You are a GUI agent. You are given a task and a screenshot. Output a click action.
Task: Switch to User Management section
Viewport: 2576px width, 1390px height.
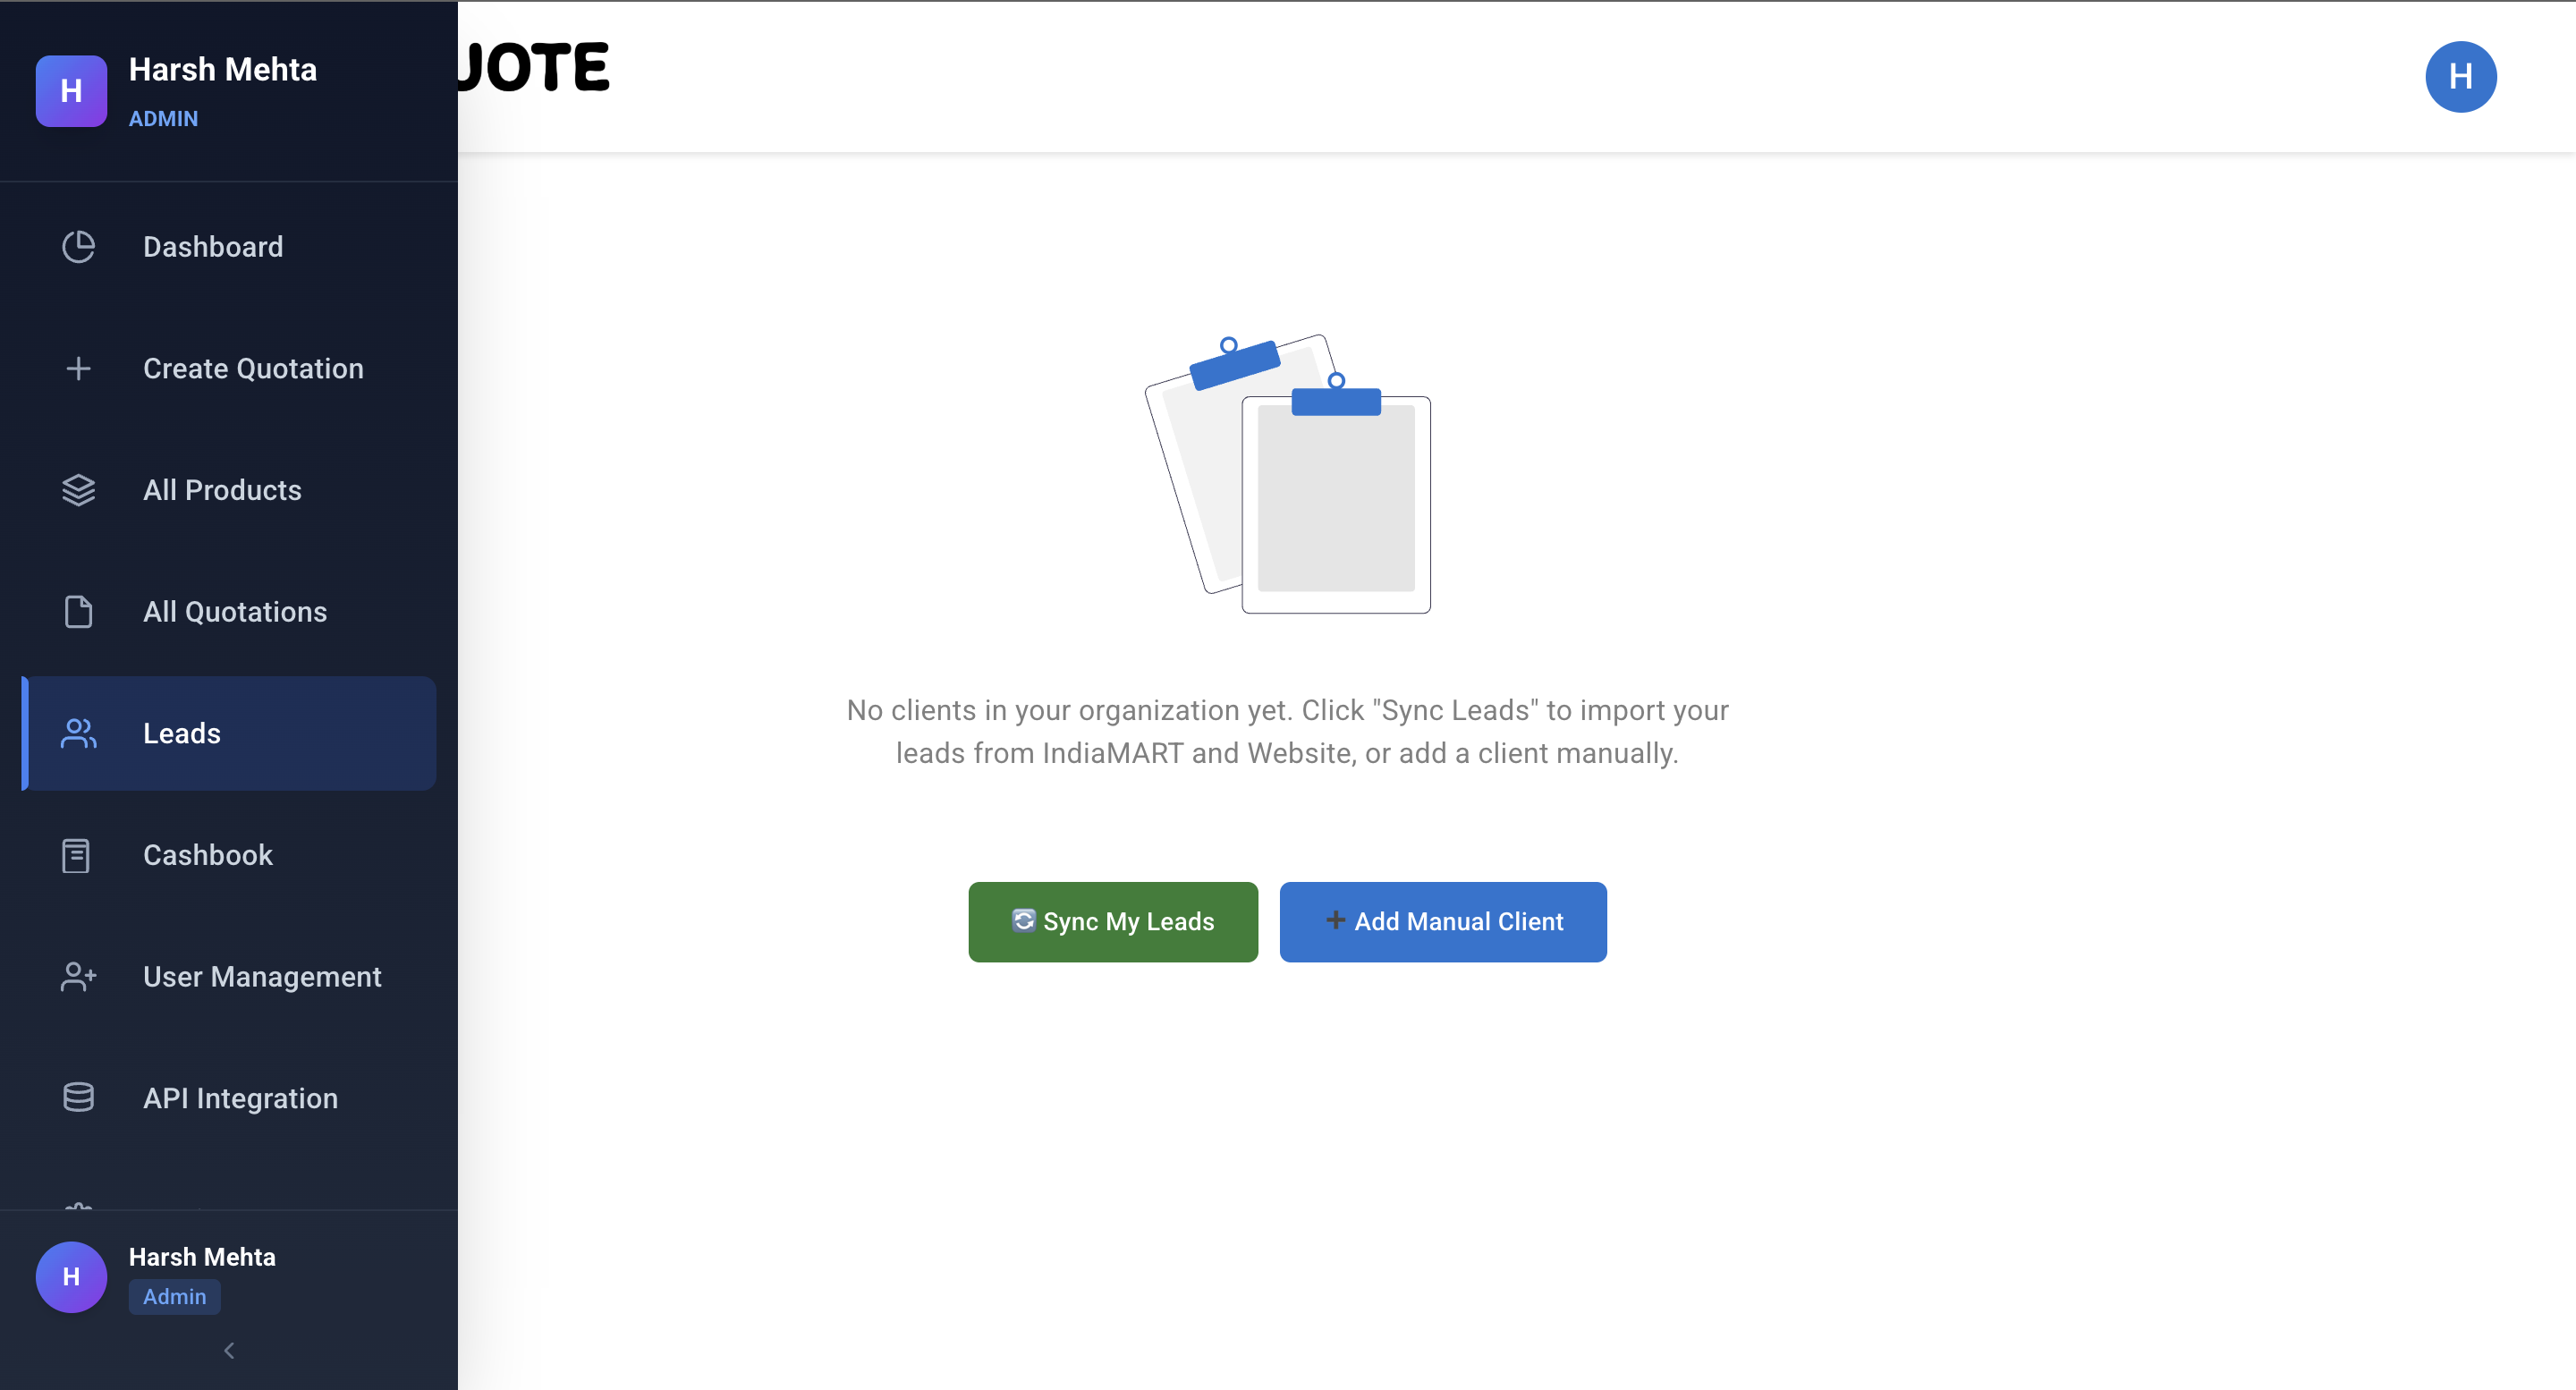click(262, 977)
